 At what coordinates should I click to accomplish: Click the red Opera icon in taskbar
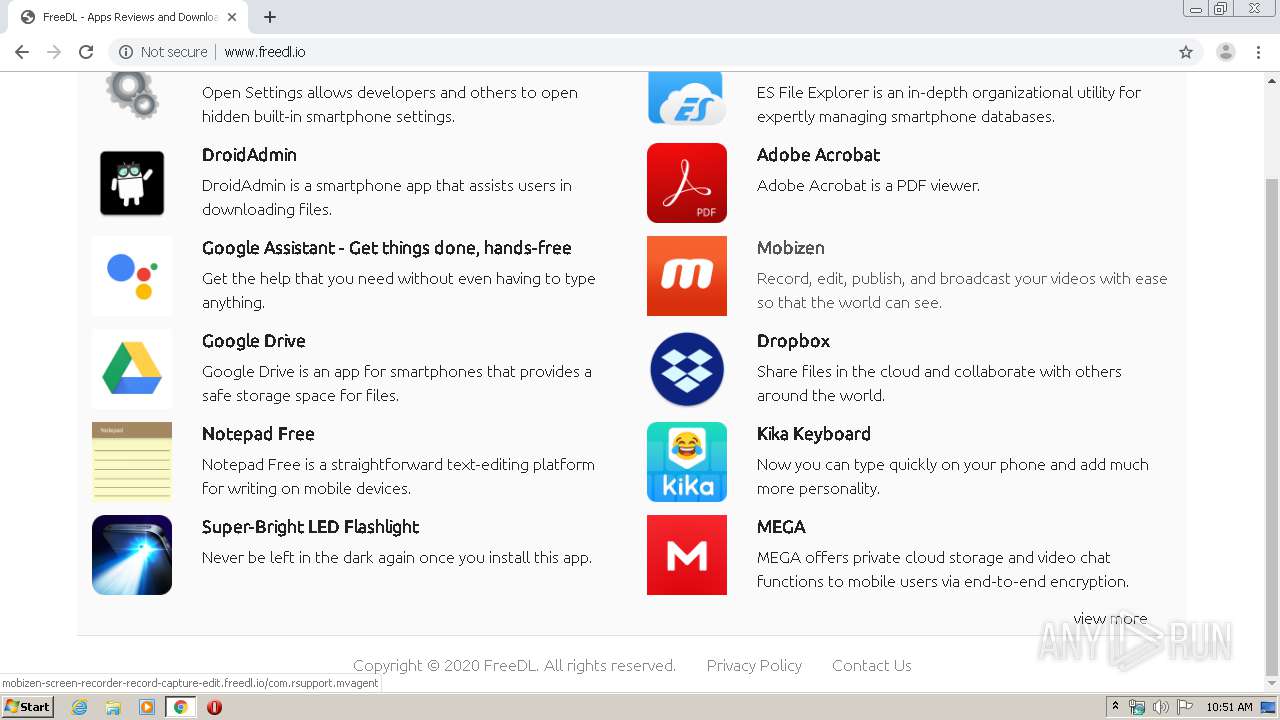pos(214,707)
